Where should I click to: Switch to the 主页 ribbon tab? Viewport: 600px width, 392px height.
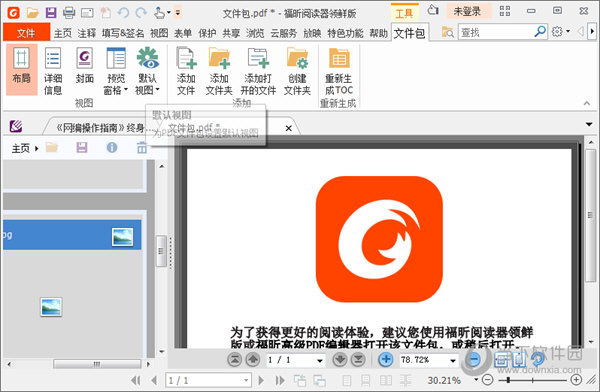point(63,33)
